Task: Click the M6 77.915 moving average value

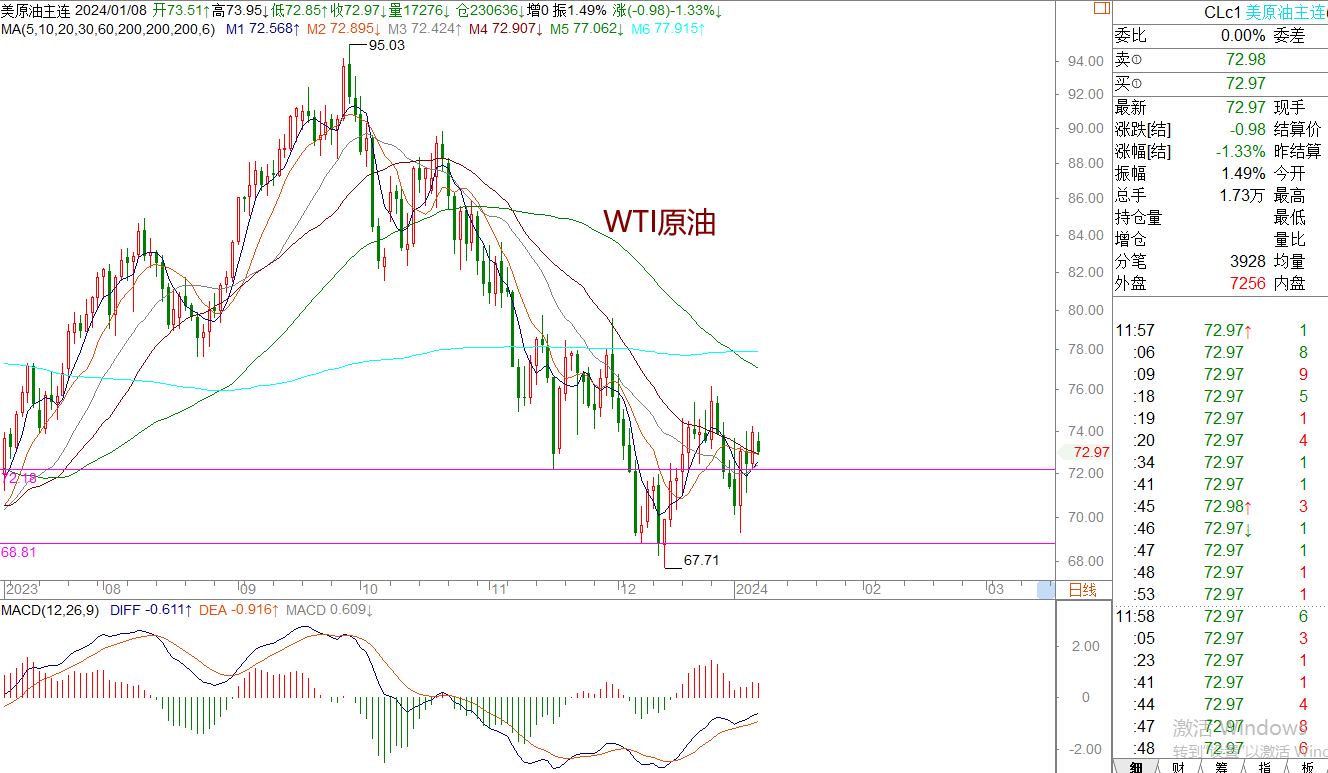Action: pos(668,29)
